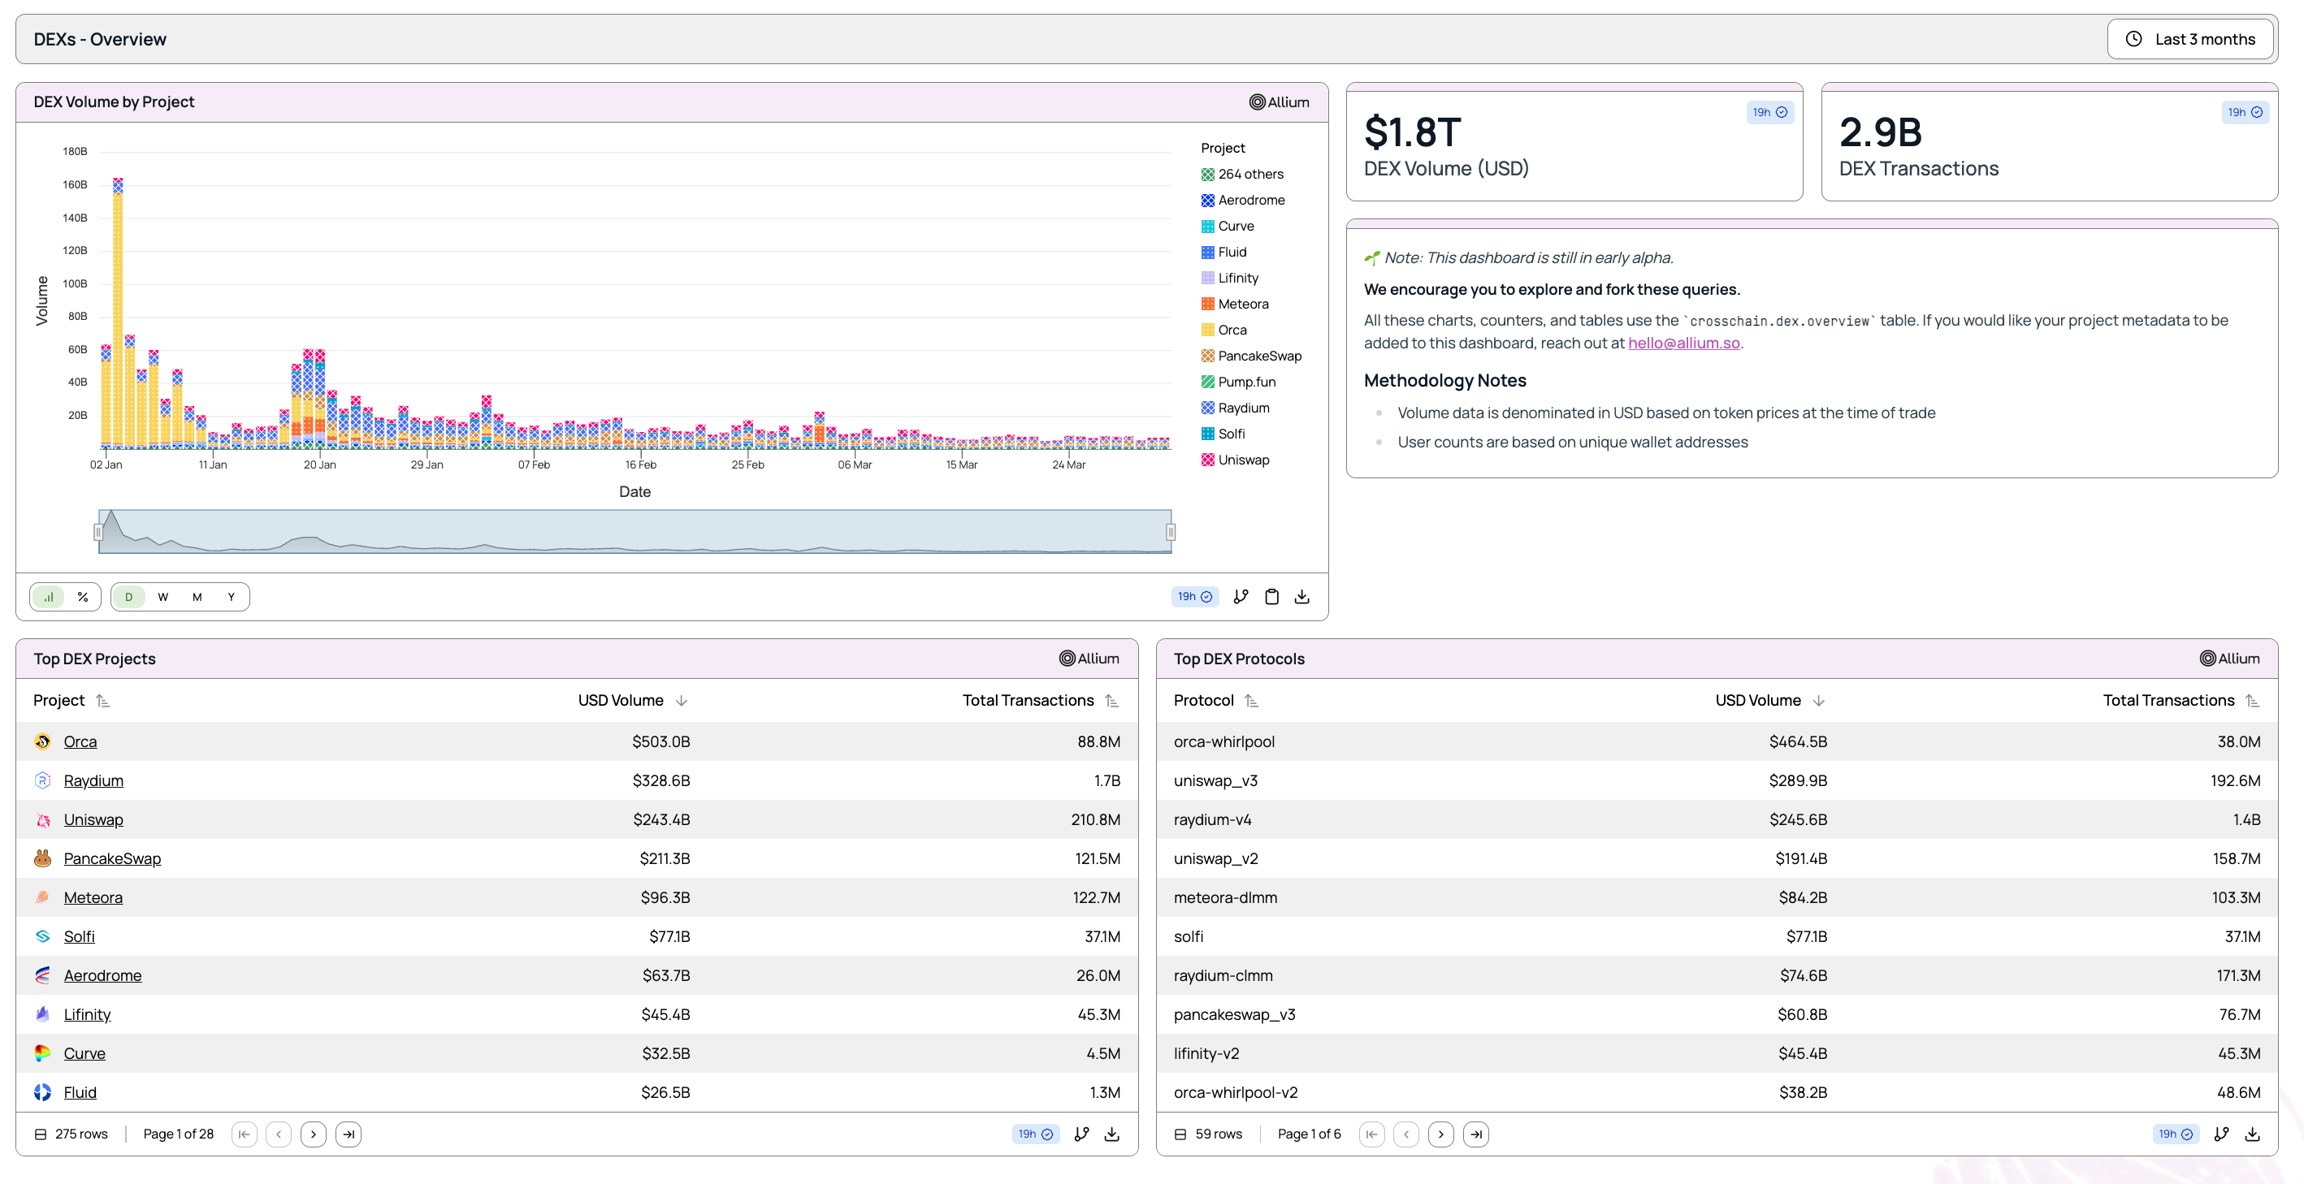The image size is (2304, 1184).
Task: Go to next page of Top DEX Projects
Action: (313, 1135)
